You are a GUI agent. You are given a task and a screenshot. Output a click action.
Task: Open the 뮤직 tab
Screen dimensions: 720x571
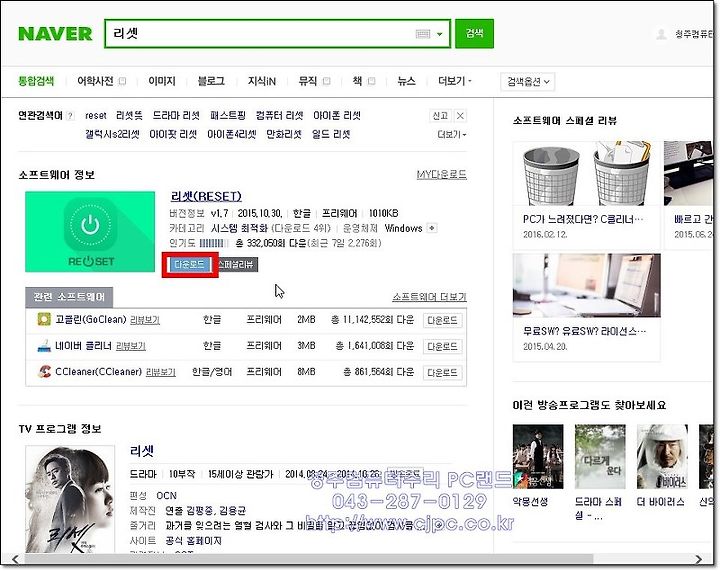click(x=308, y=81)
